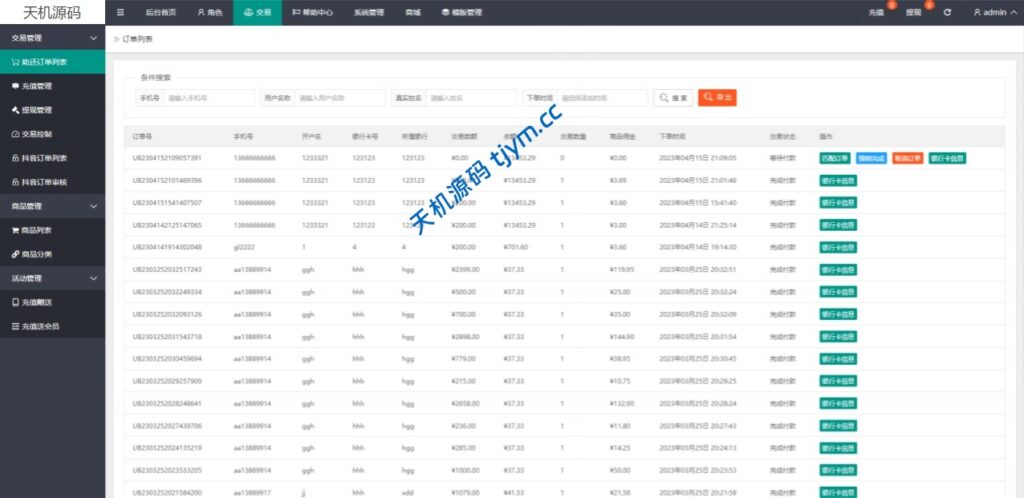This screenshot has width=1024, height=498.
Task: Focus the 手机号 search input field
Action: (208, 98)
